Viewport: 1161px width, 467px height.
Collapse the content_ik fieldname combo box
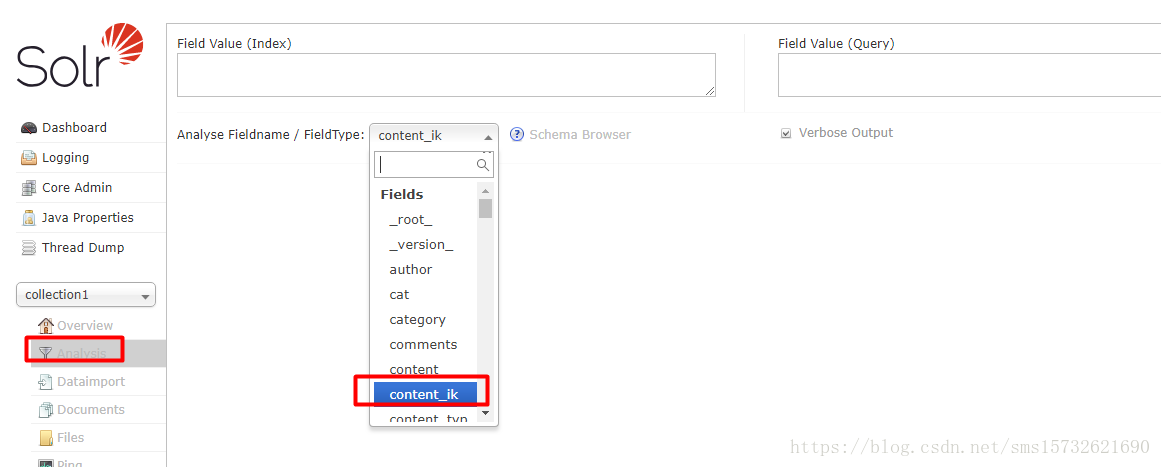pos(434,136)
